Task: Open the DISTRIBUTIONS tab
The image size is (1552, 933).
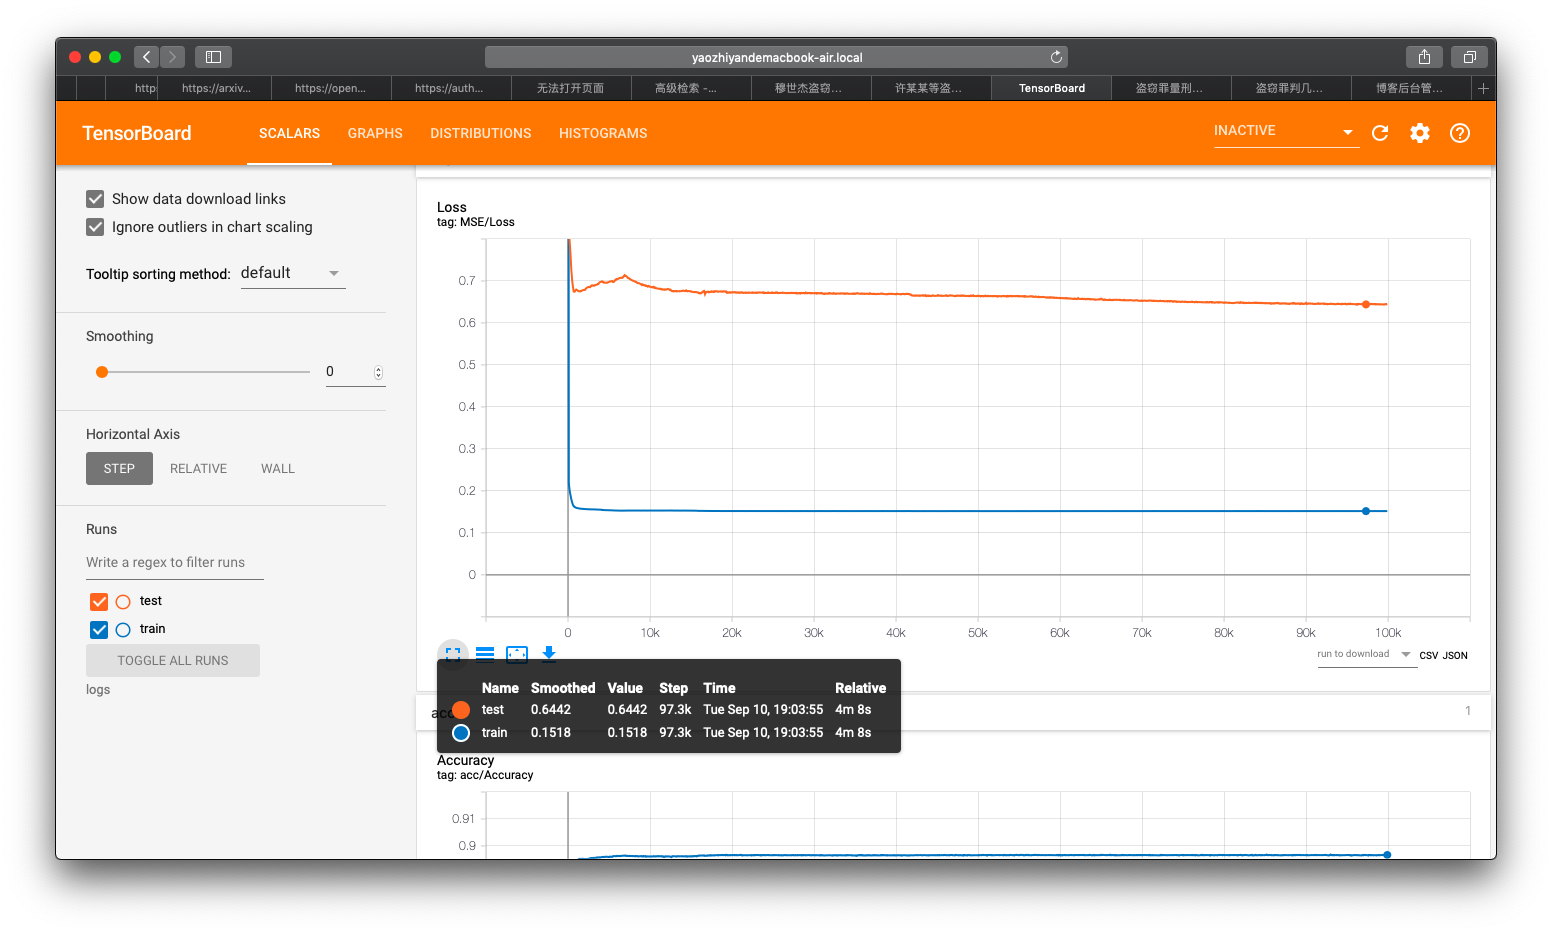Action: [481, 133]
